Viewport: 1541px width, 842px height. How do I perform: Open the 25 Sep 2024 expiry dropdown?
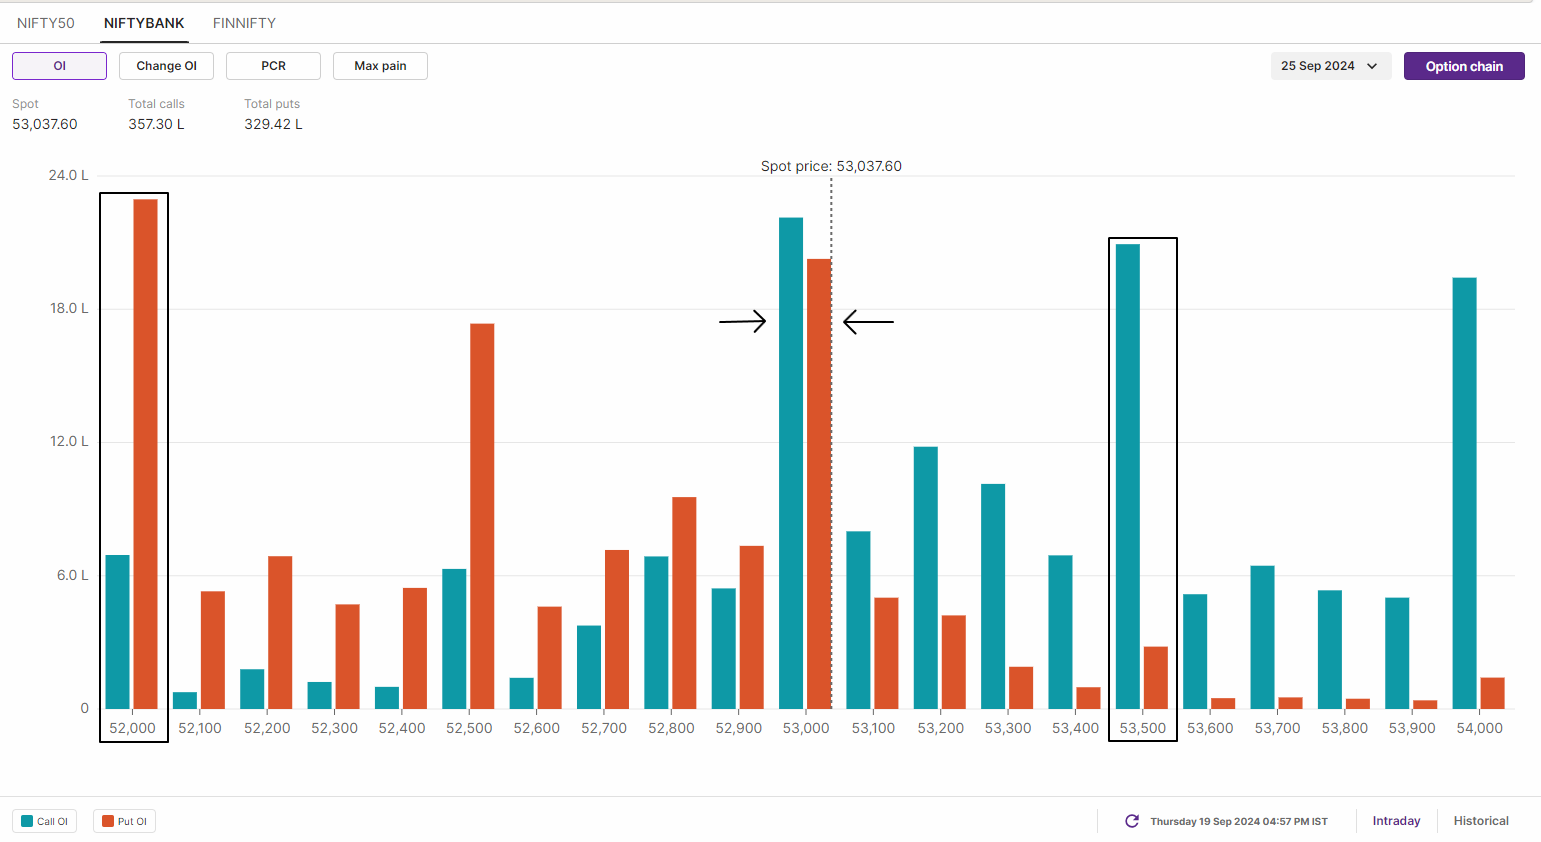point(1331,66)
